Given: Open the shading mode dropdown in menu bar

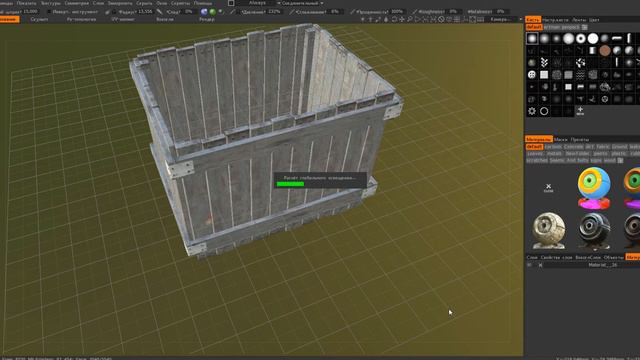Looking at the screenshot, I should pos(302,3).
